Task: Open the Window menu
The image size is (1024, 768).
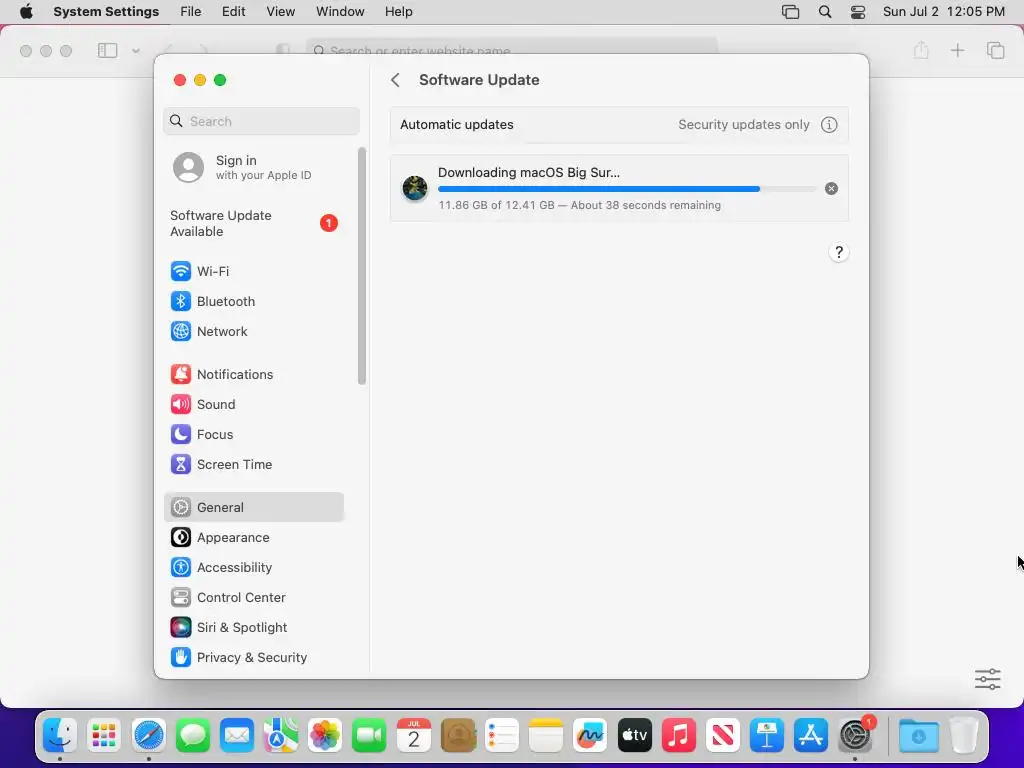Action: (340, 12)
